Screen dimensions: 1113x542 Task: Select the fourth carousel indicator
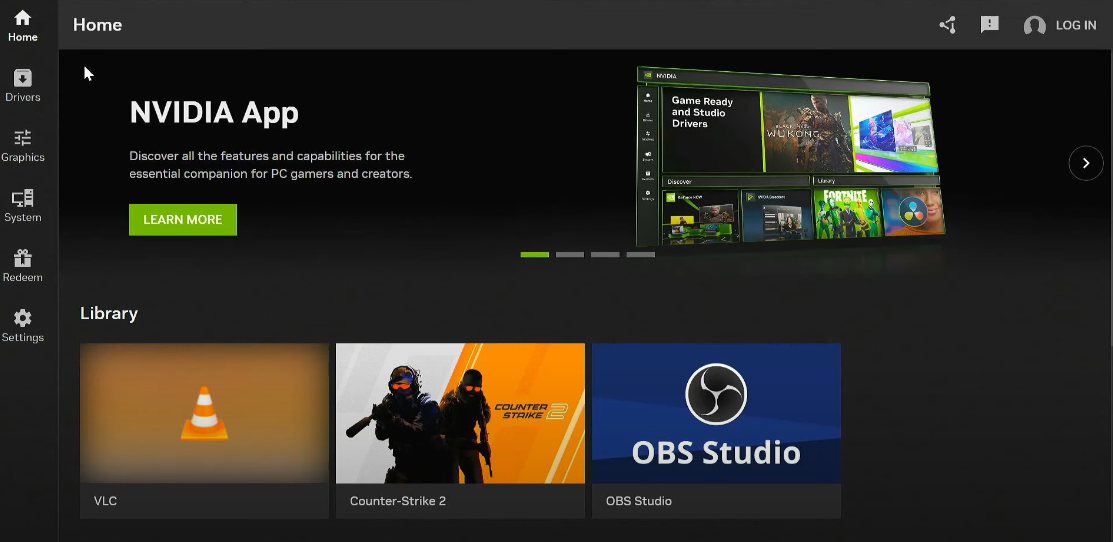(x=641, y=255)
